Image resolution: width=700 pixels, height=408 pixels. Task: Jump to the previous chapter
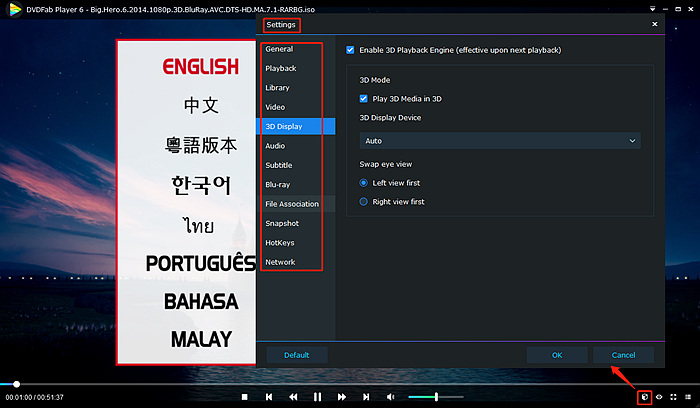coord(269,397)
